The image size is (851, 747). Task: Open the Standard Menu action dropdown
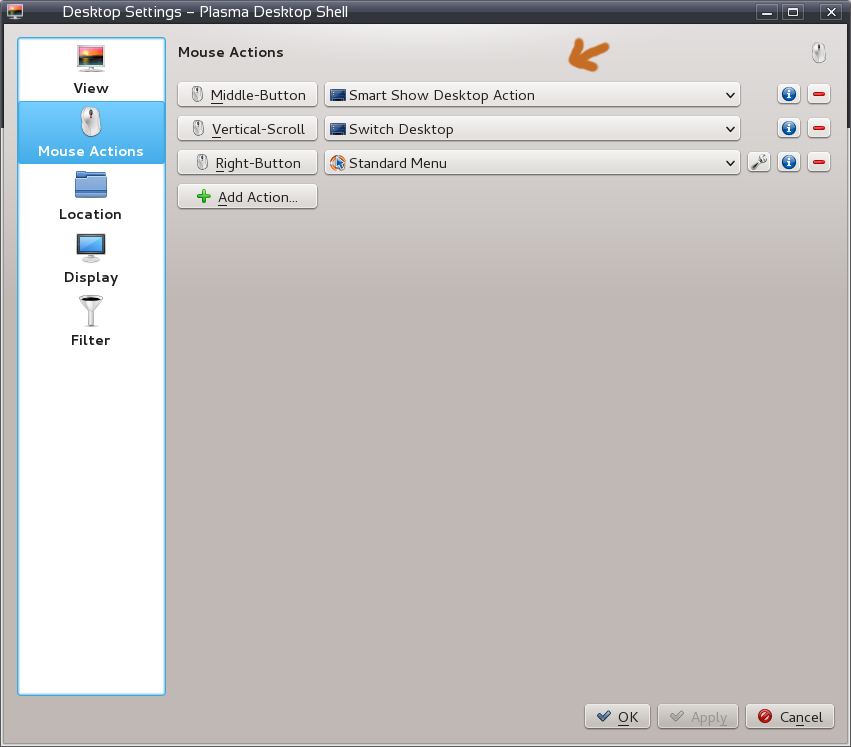point(532,163)
